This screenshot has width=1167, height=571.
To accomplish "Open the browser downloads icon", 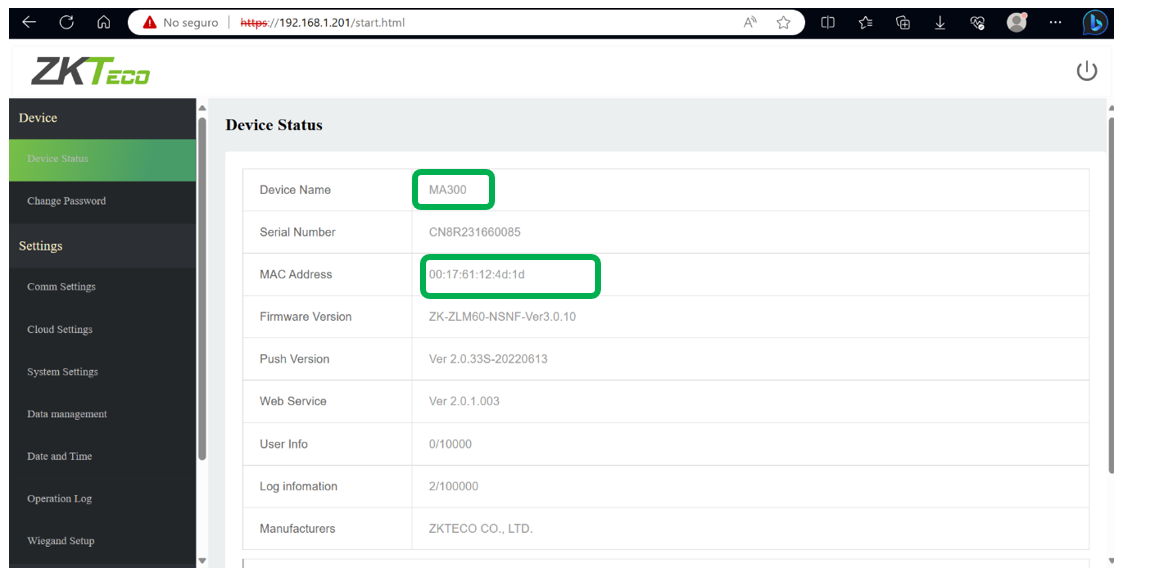I will point(940,22).
